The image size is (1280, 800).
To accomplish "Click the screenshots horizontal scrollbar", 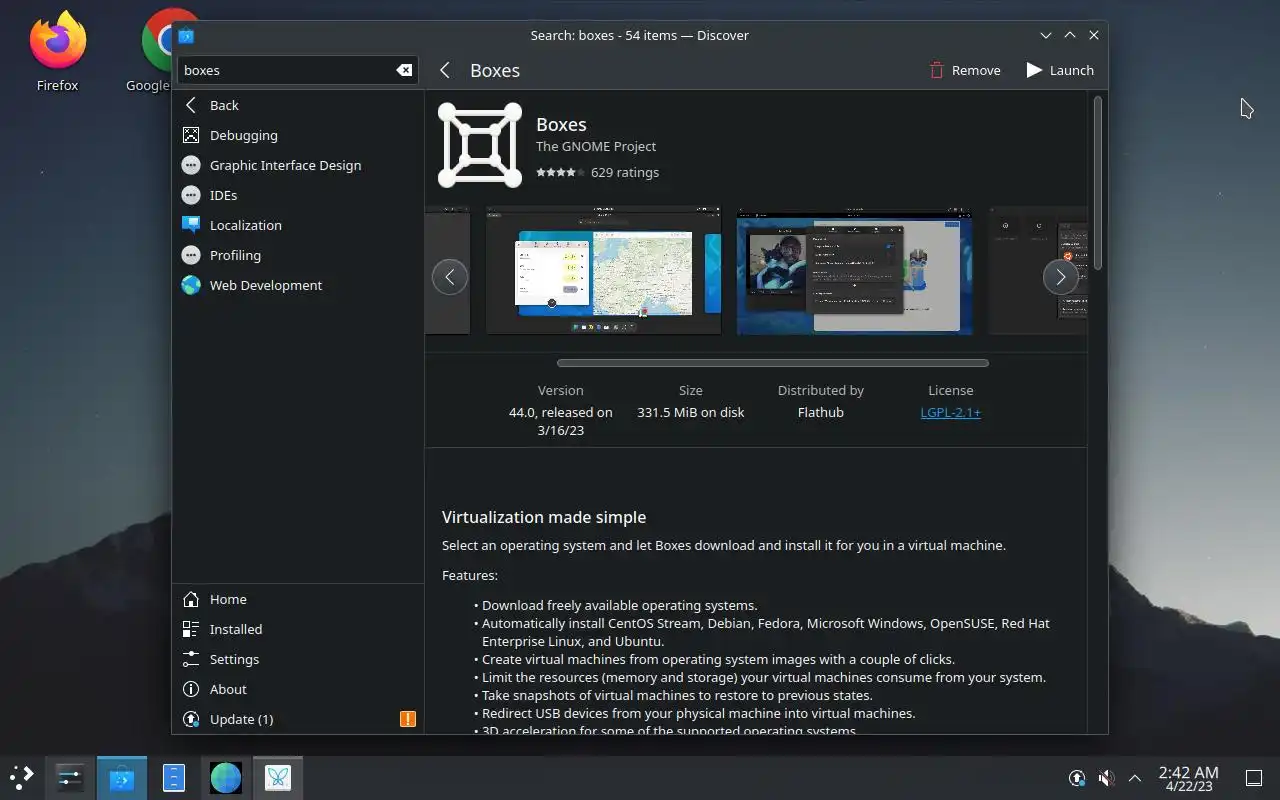I will point(773,363).
